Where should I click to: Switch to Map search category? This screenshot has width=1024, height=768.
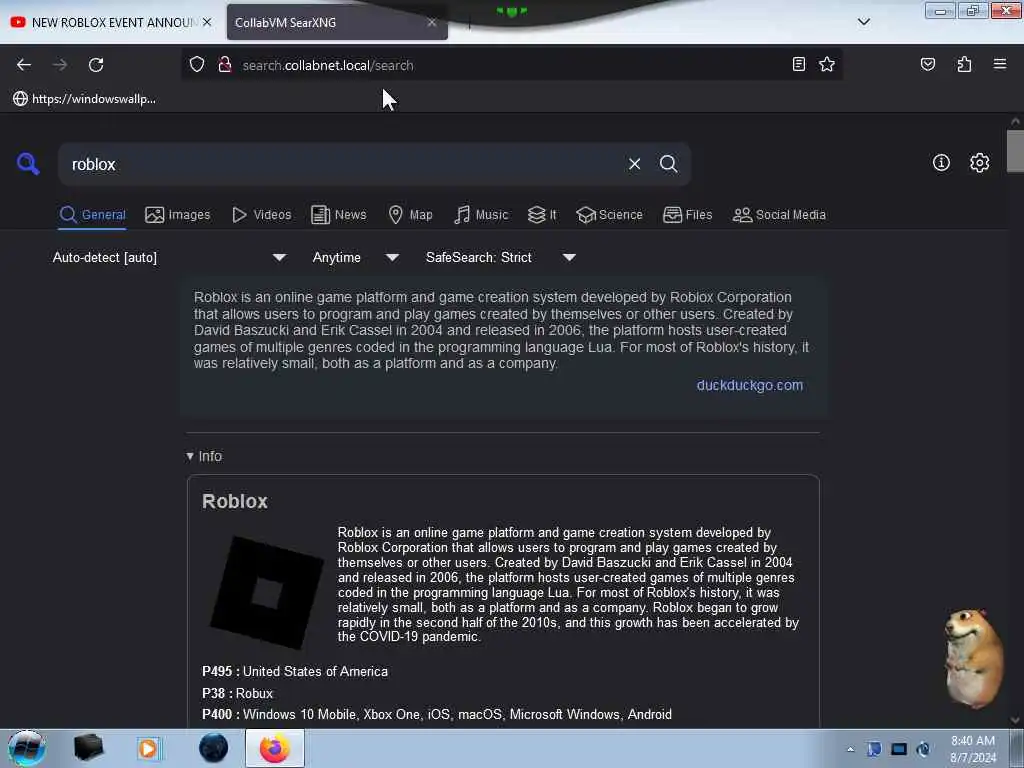(410, 215)
